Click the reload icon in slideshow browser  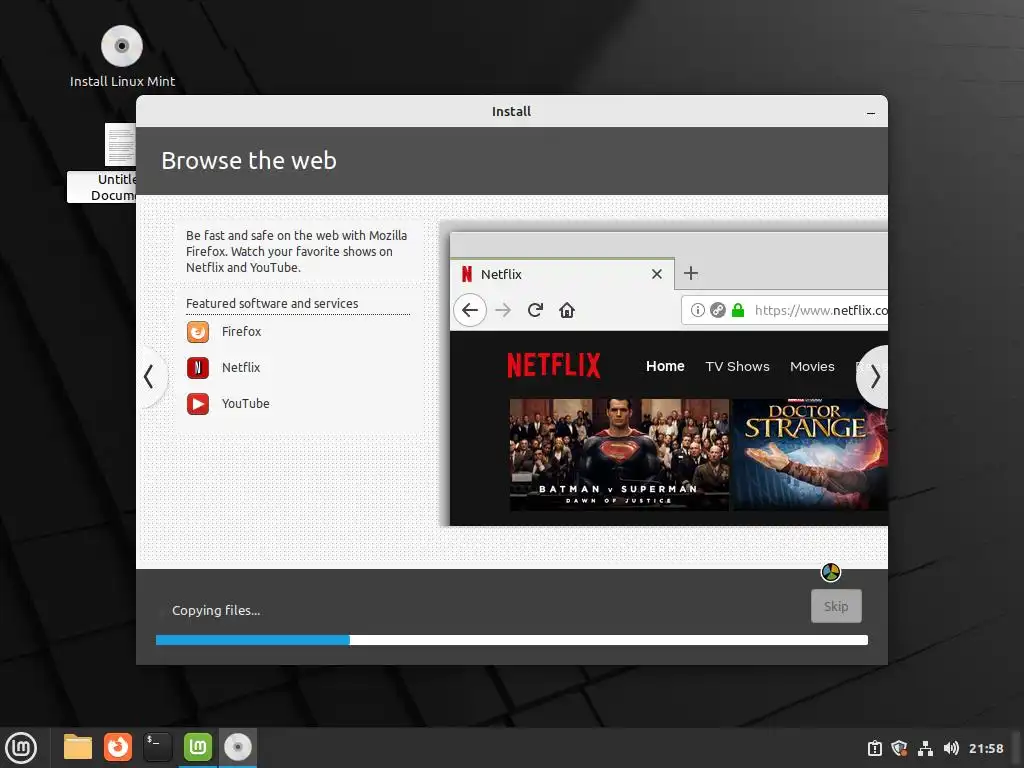[x=536, y=310]
